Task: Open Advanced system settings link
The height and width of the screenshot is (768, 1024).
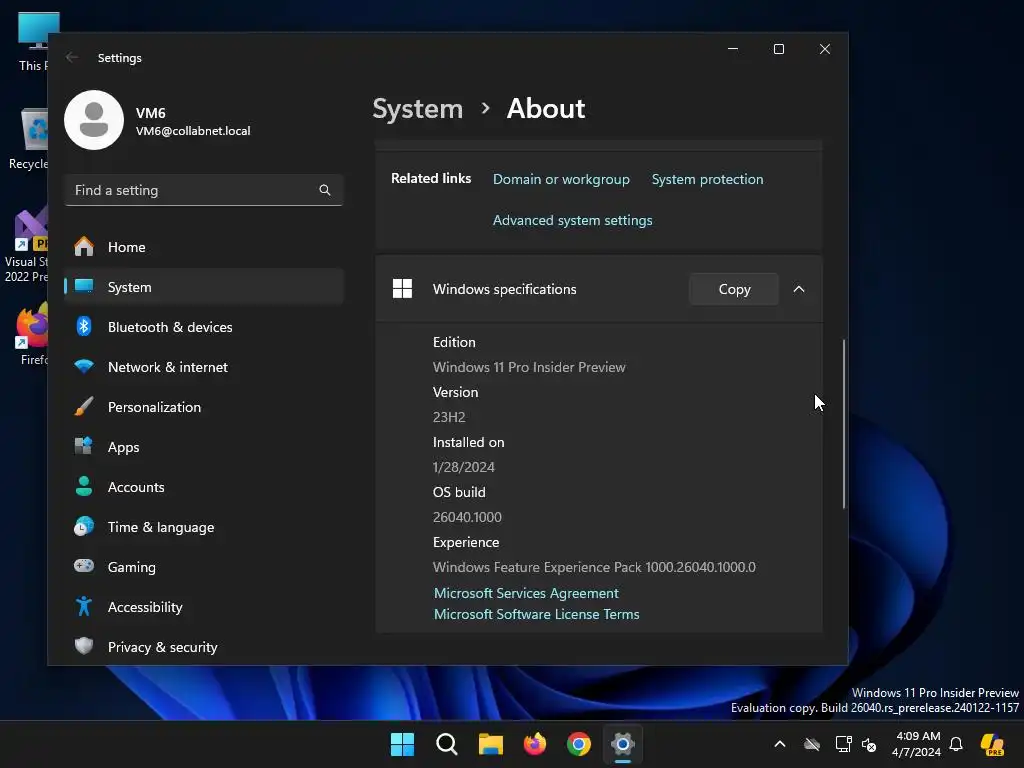Action: click(x=572, y=220)
